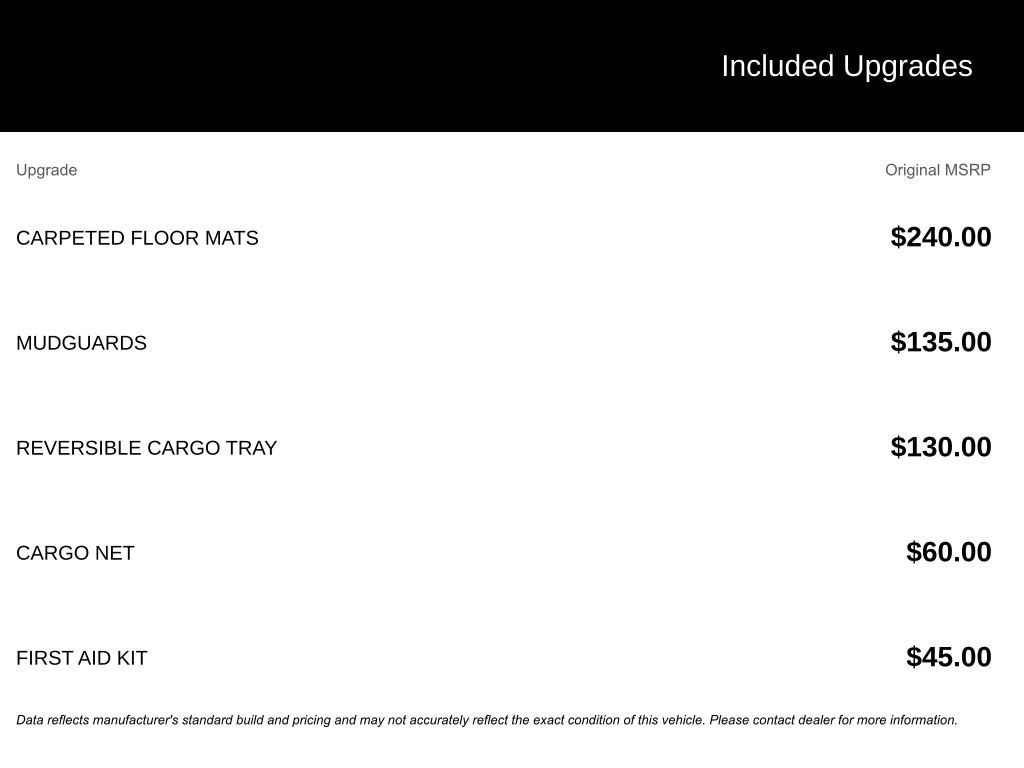Select the MUDGUARDS upgrade name
The height and width of the screenshot is (768, 1024).
(x=81, y=343)
